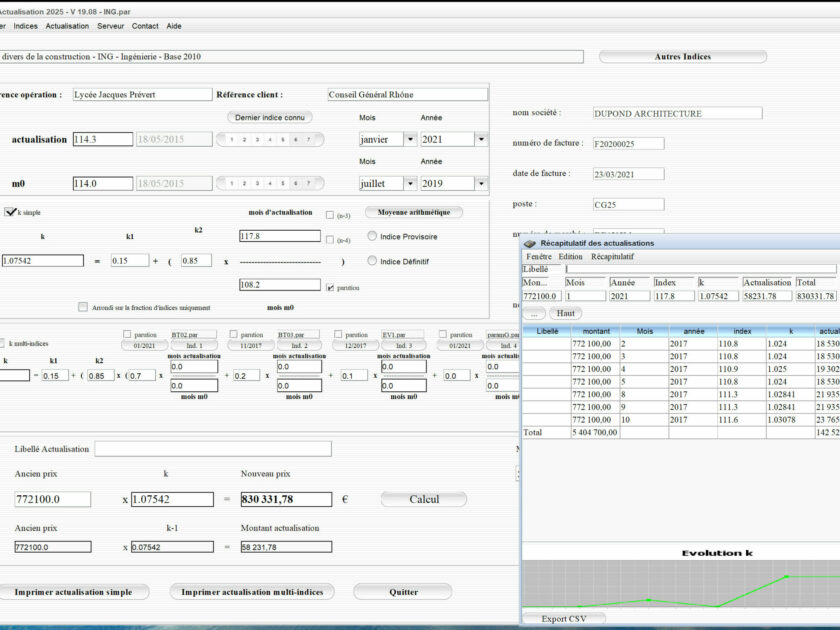The height and width of the screenshot is (630, 840).
Task: Click Imprimer actualisation multi-indices
Action: [x=252, y=592]
